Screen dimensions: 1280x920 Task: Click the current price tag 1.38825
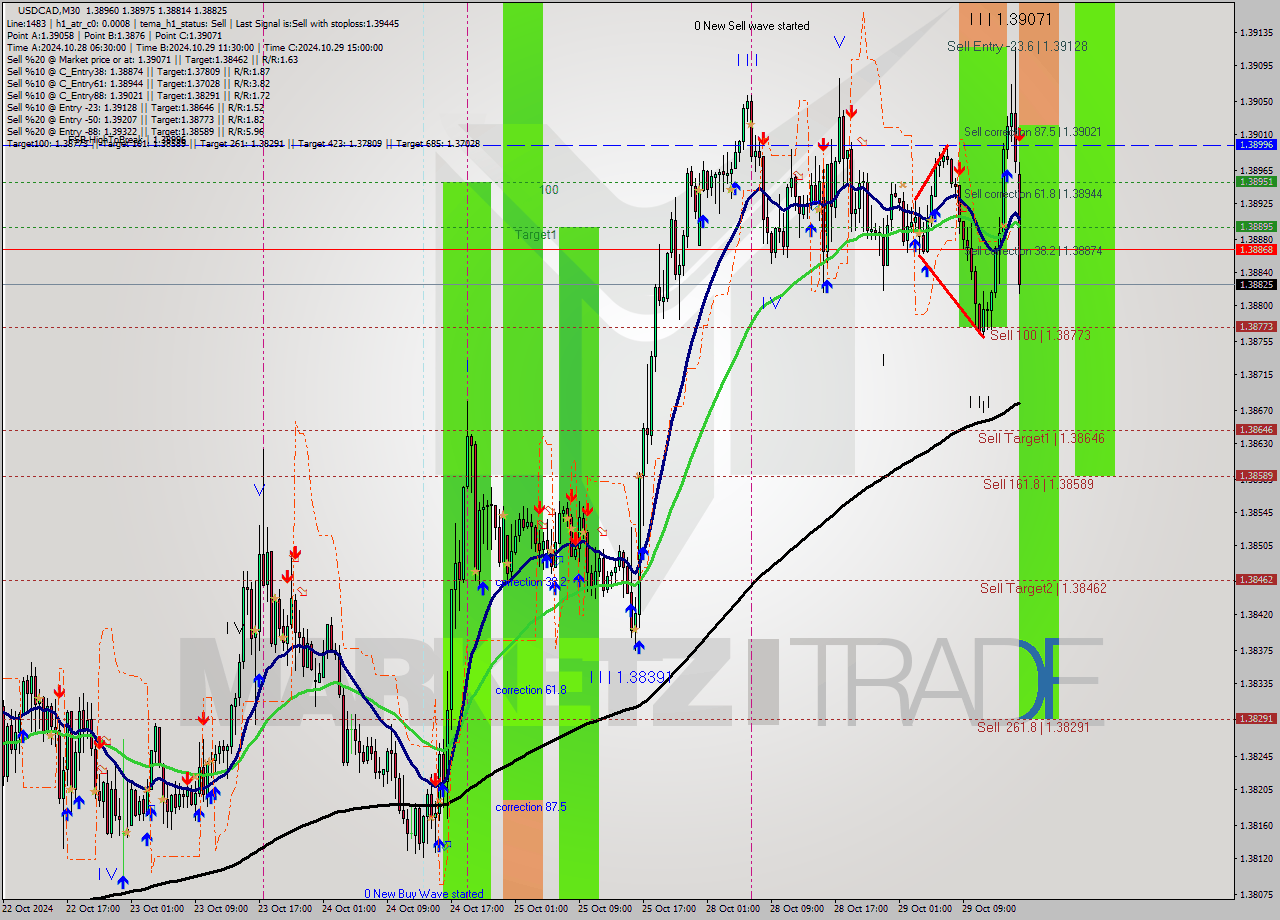click(x=1255, y=285)
